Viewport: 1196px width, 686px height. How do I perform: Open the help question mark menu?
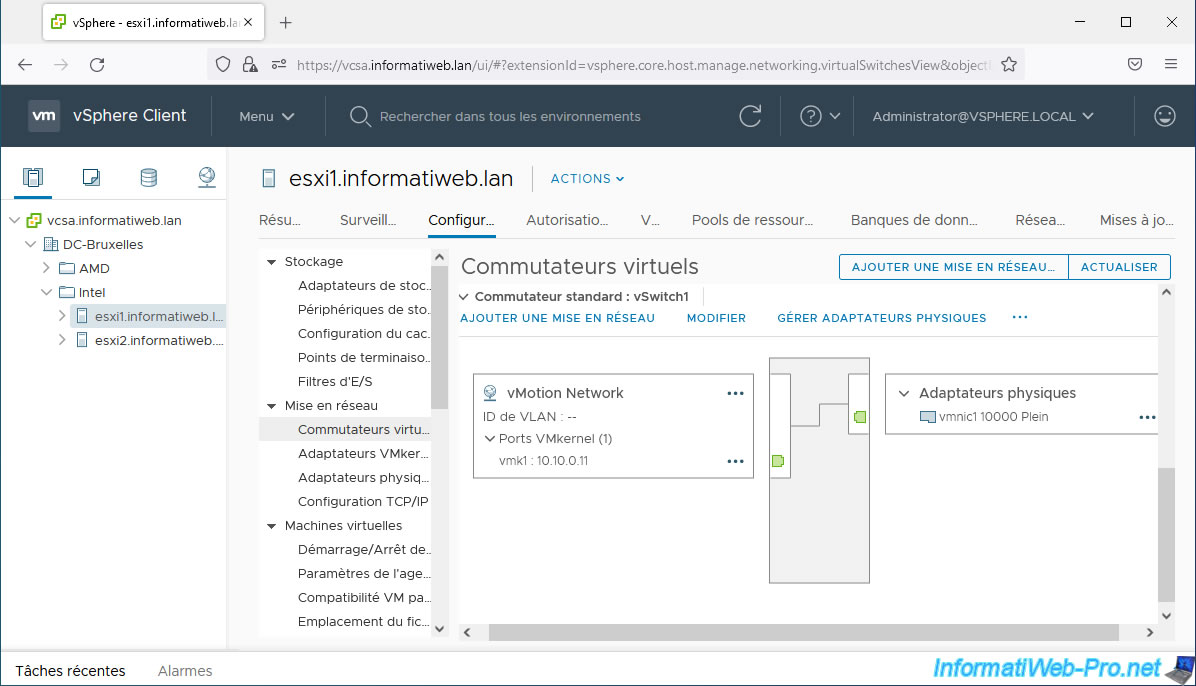coord(820,116)
